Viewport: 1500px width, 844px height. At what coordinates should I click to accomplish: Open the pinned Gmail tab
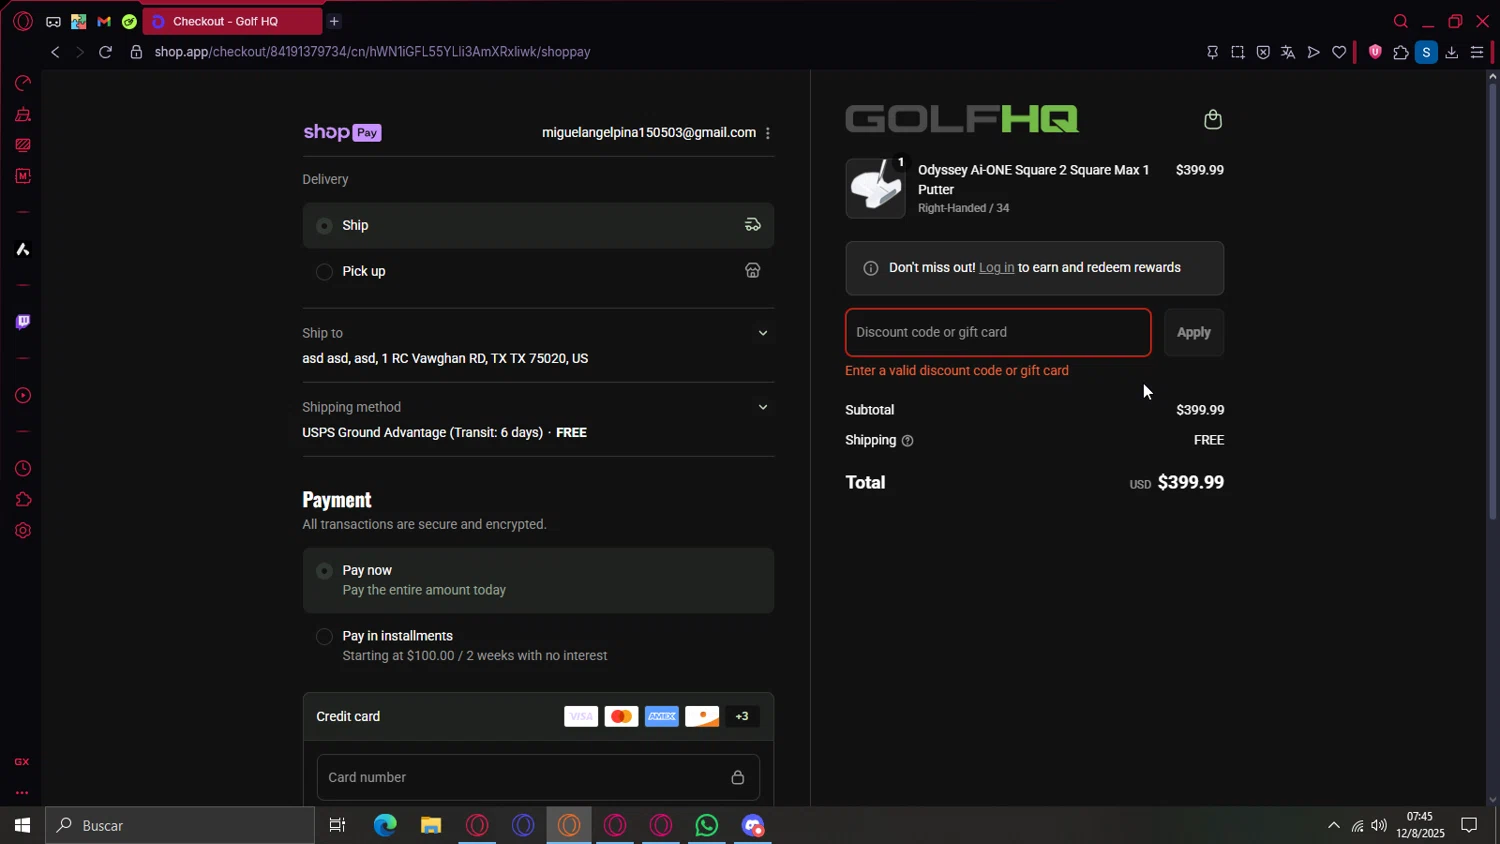click(x=104, y=21)
